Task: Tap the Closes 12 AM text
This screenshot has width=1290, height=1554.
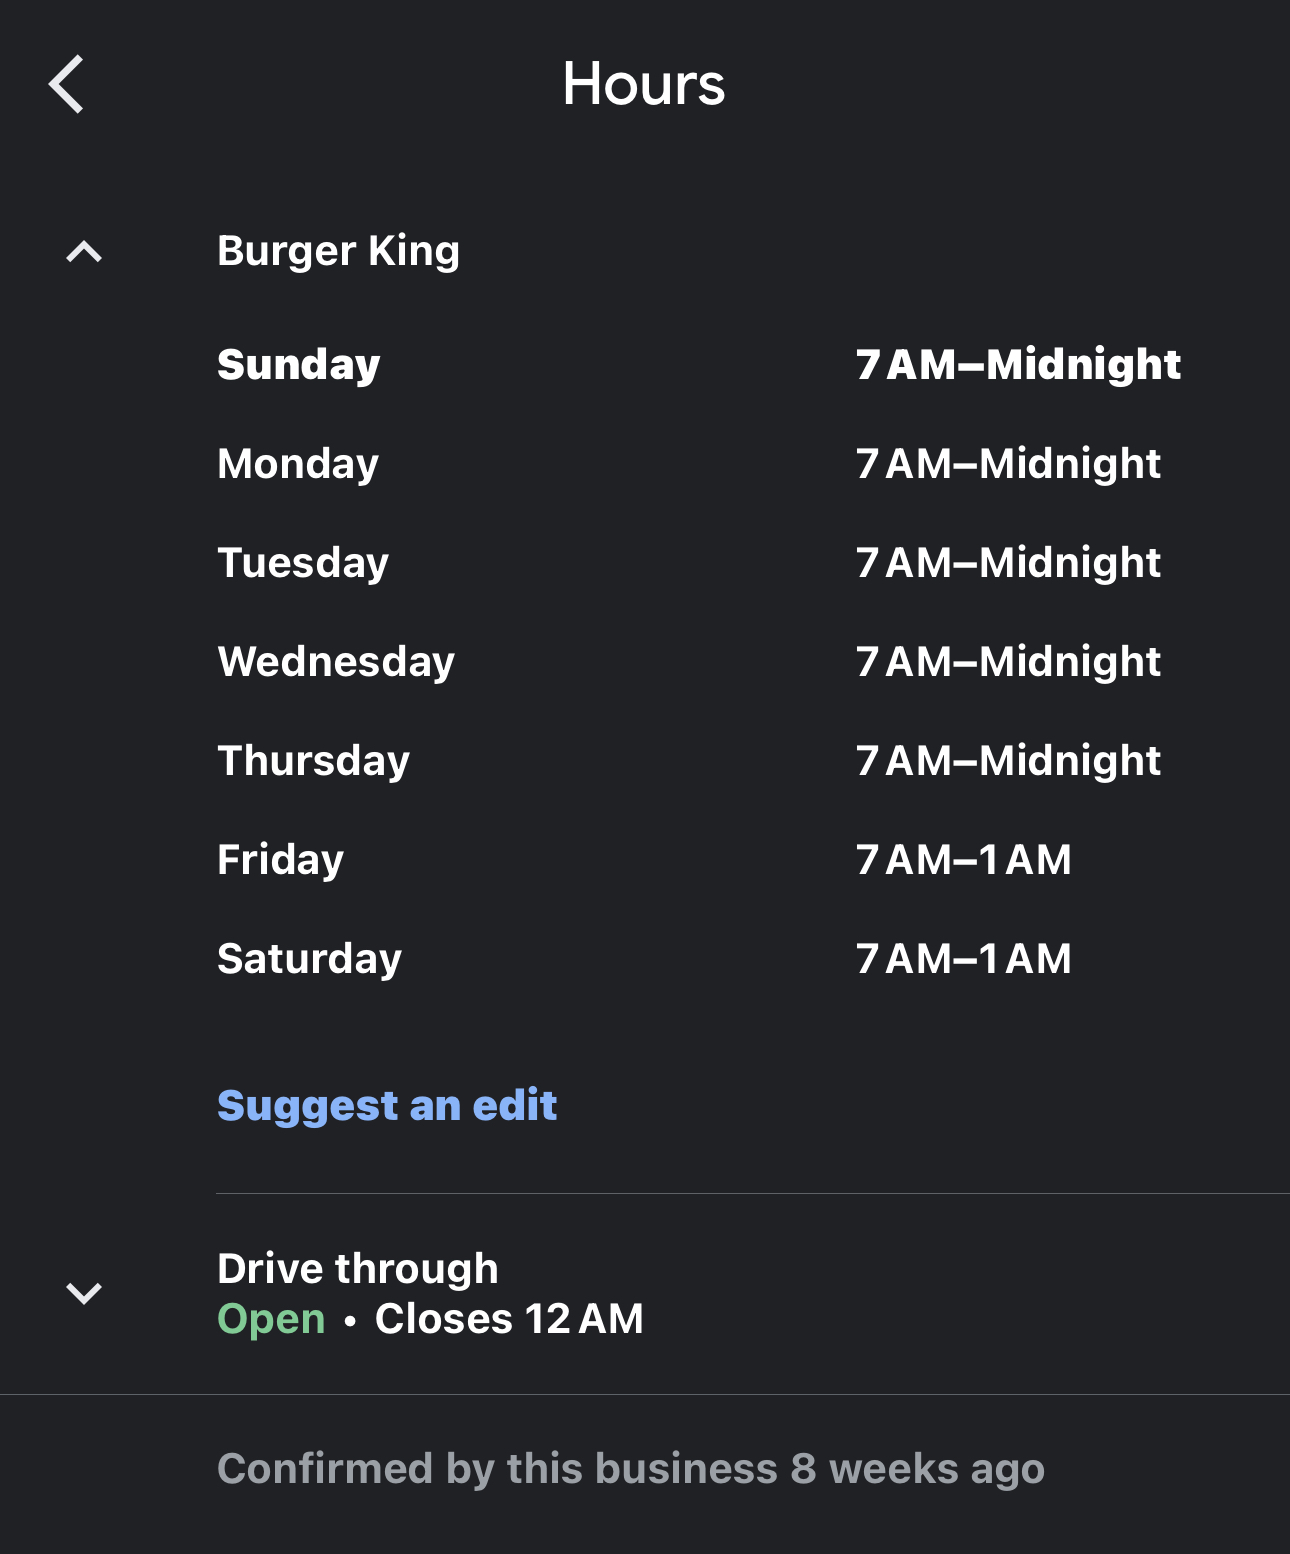Action: (509, 1319)
